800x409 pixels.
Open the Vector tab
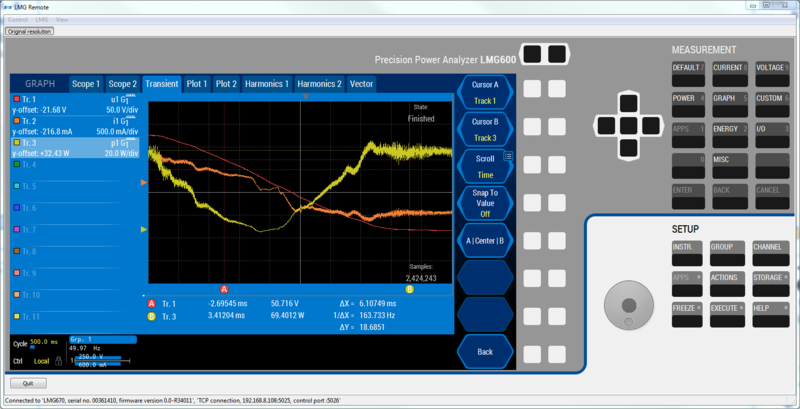point(361,84)
